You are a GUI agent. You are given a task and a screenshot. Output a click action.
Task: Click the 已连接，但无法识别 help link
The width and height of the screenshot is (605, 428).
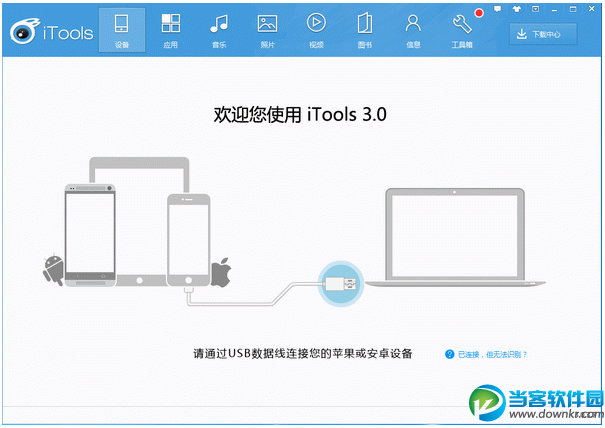492,354
